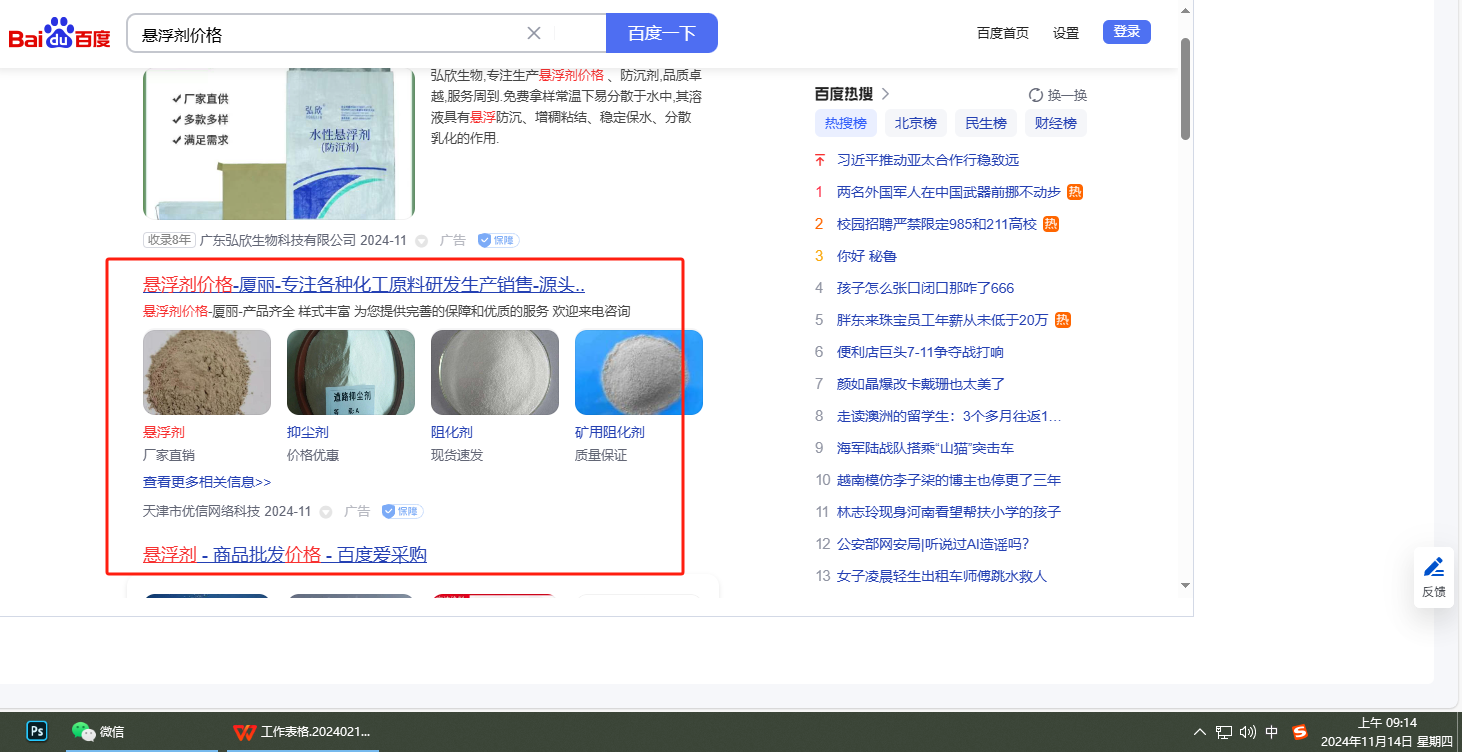Click the 矿用阻化剂 product label link
The width and height of the screenshot is (1462, 752).
coord(610,433)
